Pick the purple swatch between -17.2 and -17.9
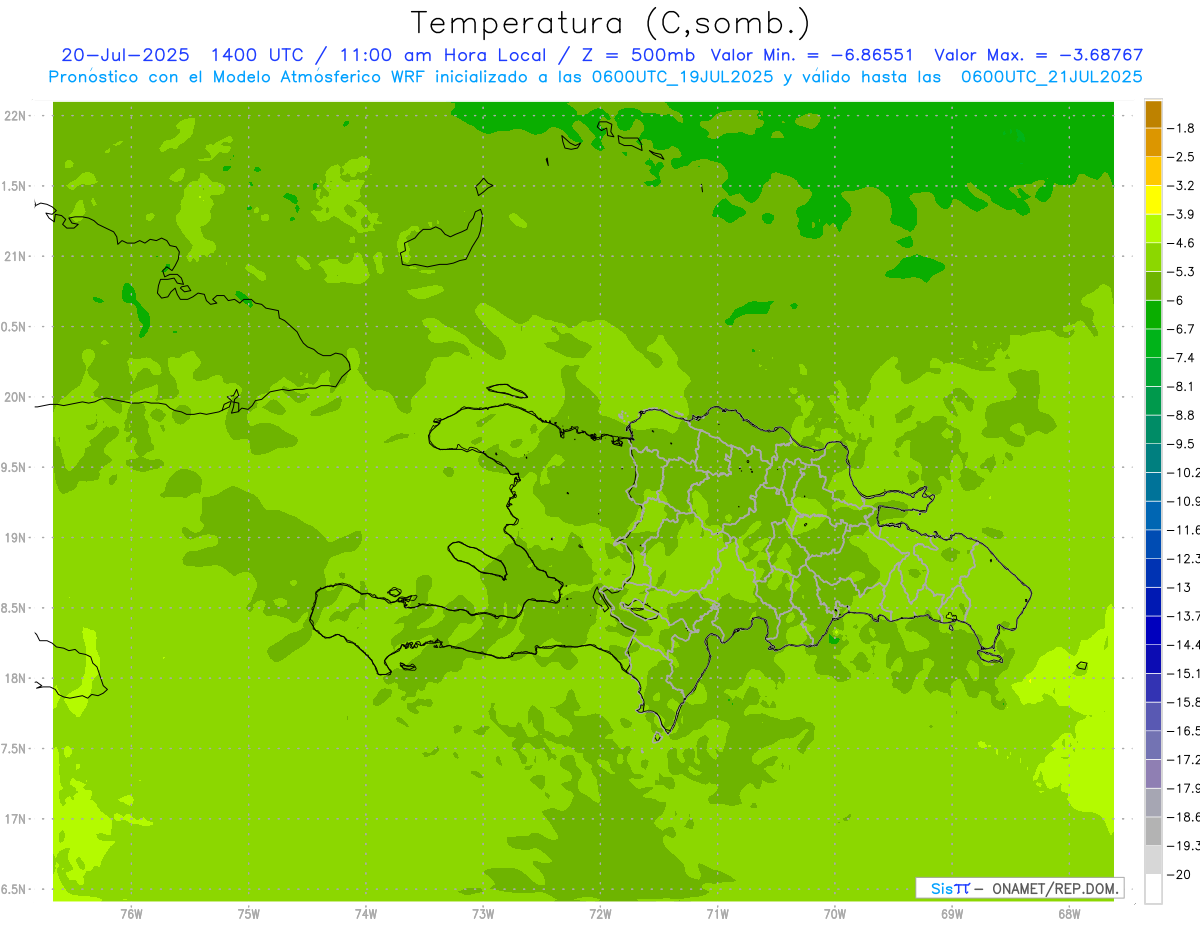Screen dimensions: 1200x927 pos(1153,774)
